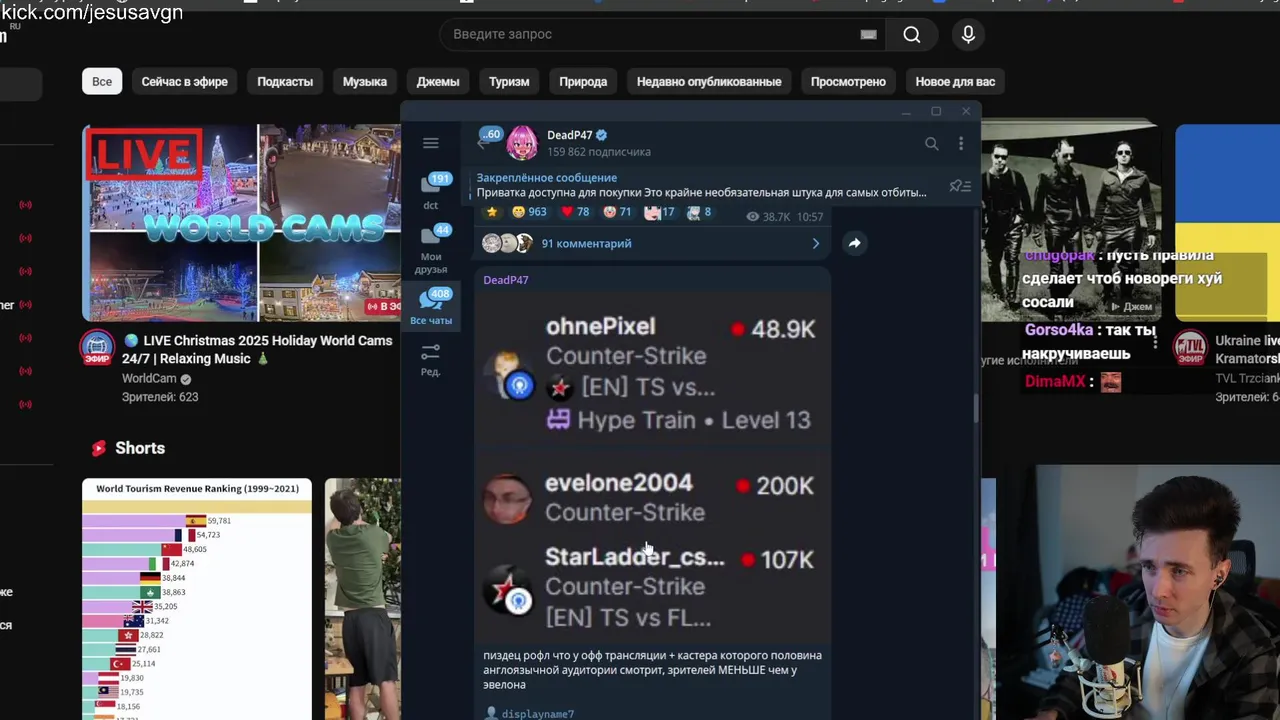Show pinned messages list icon in Telegram

(x=960, y=185)
